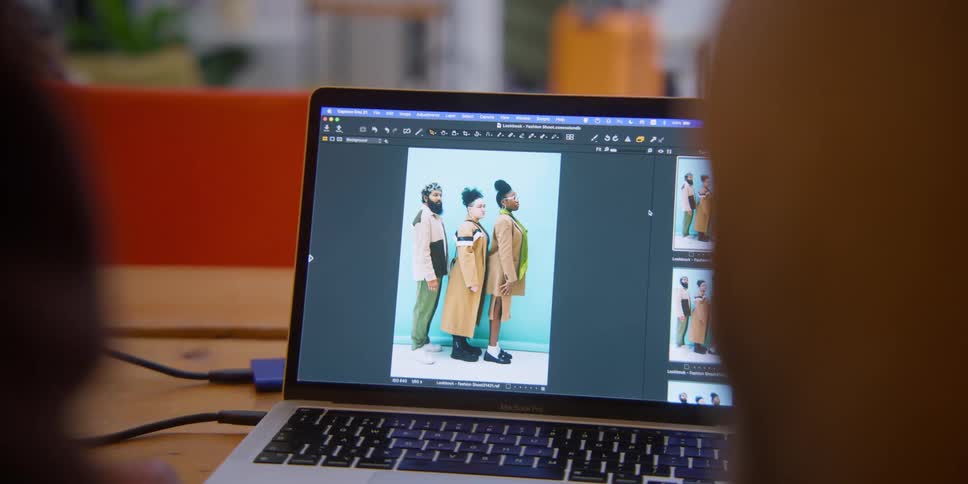Switch to single-image viewer mode icon

(332, 139)
